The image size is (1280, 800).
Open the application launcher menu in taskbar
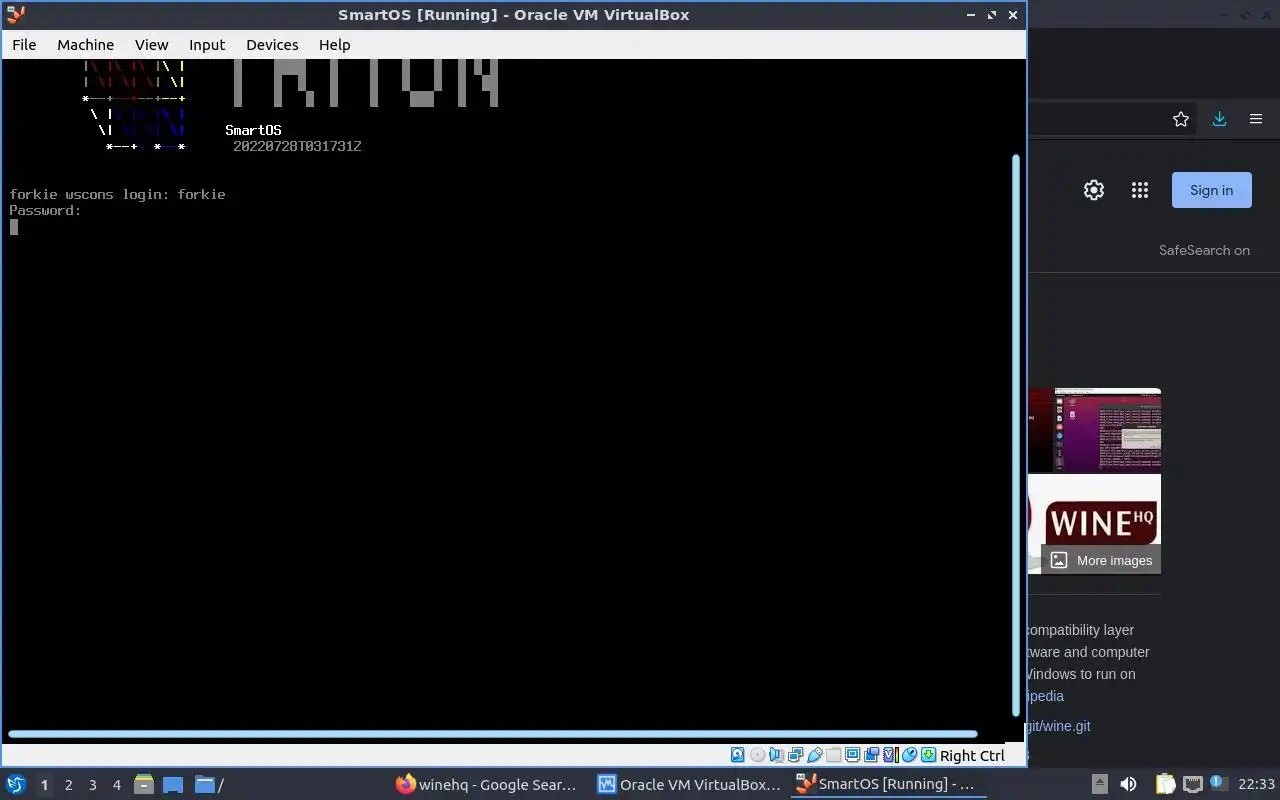[x=16, y=784]
